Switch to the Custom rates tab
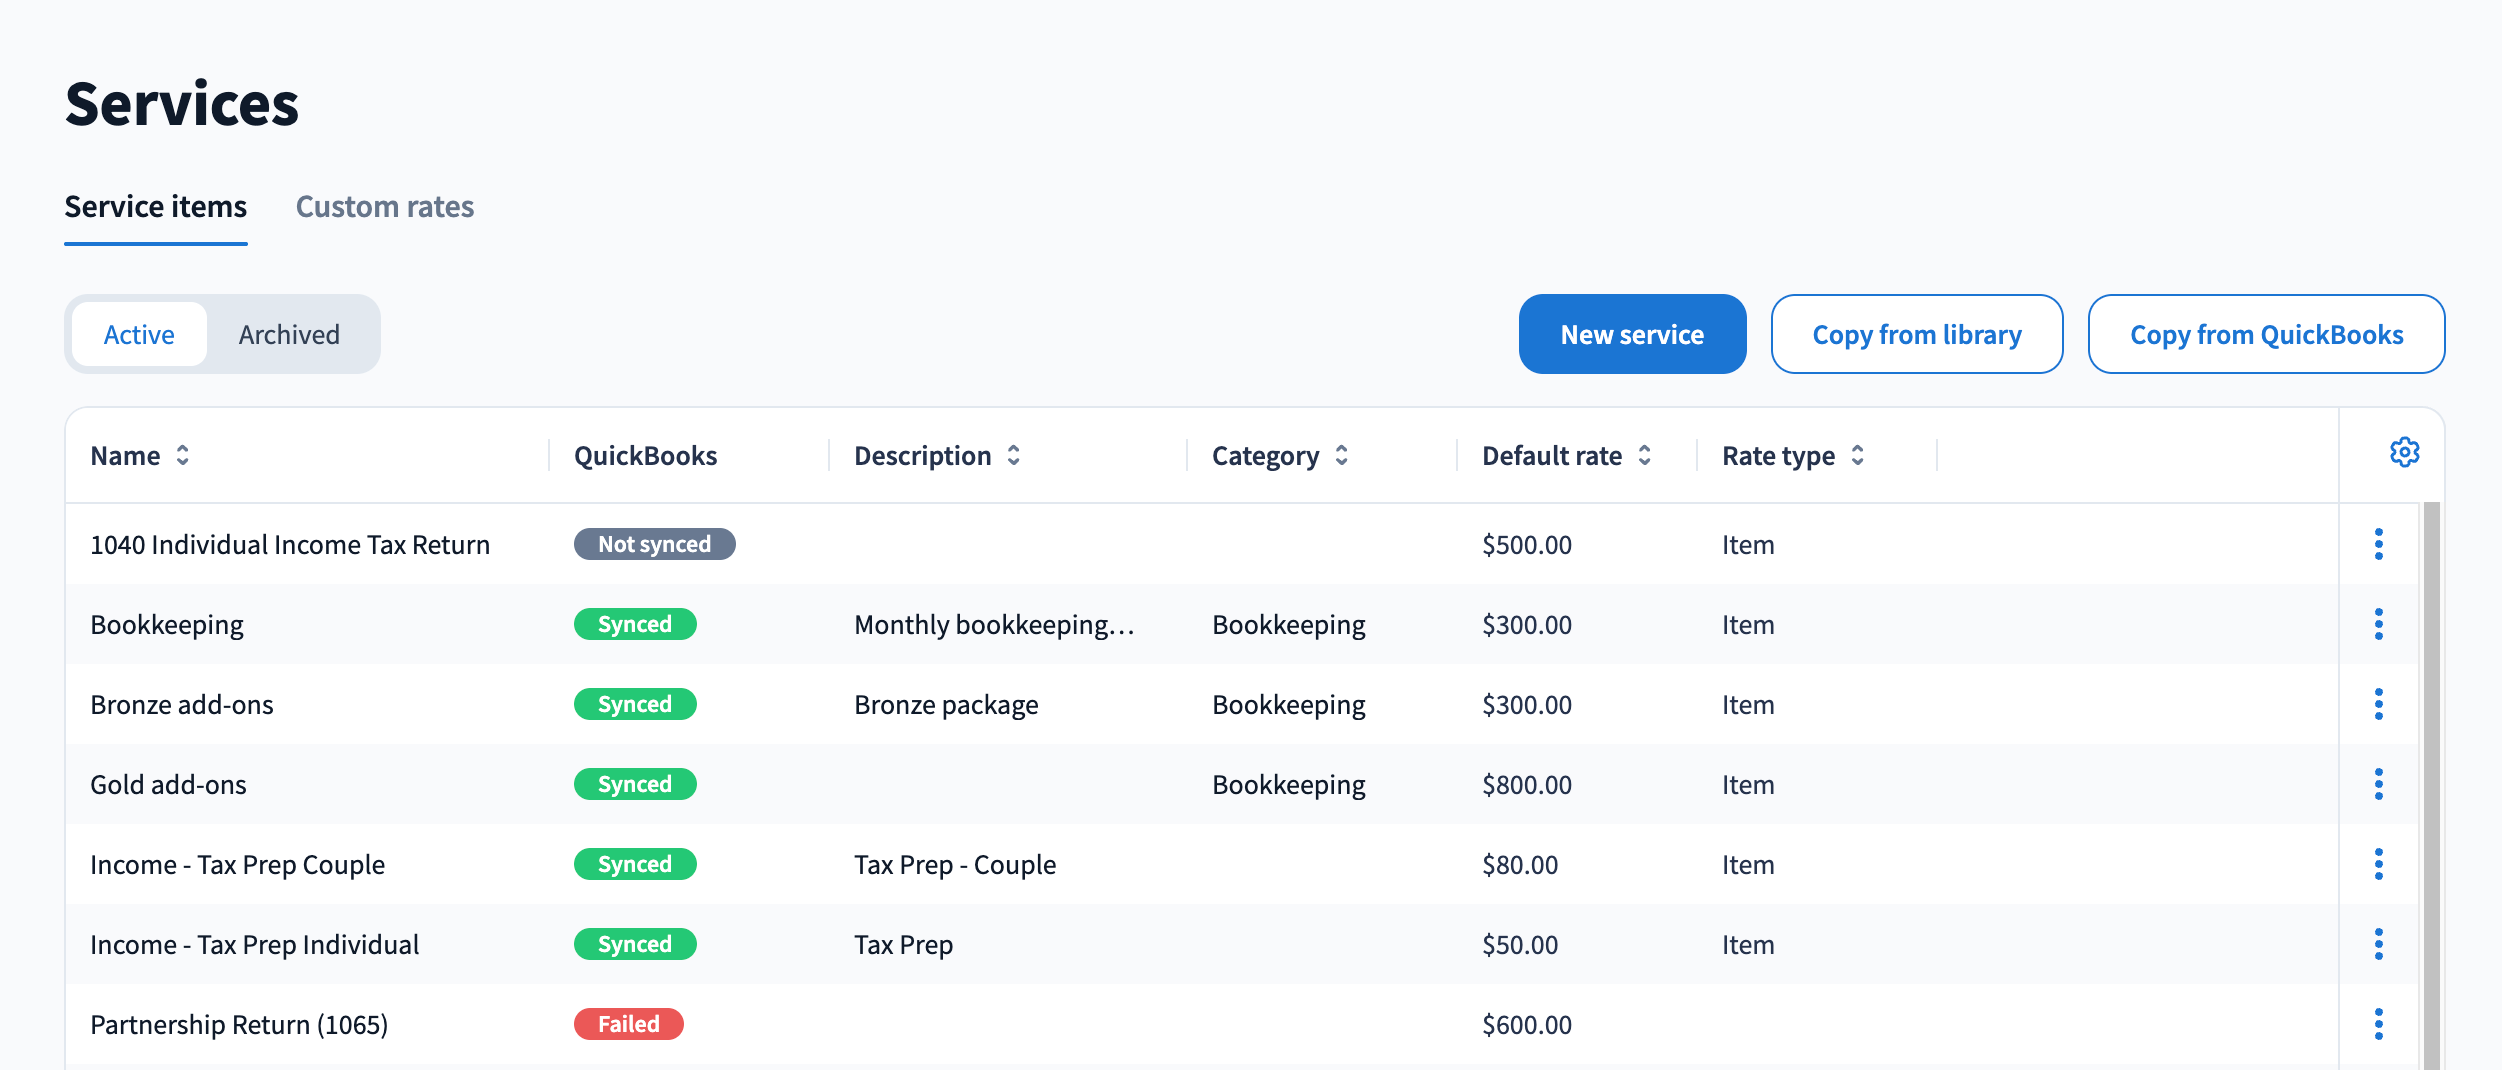Viewport: 2502px width, 1070px height. (x=384, y=207)
